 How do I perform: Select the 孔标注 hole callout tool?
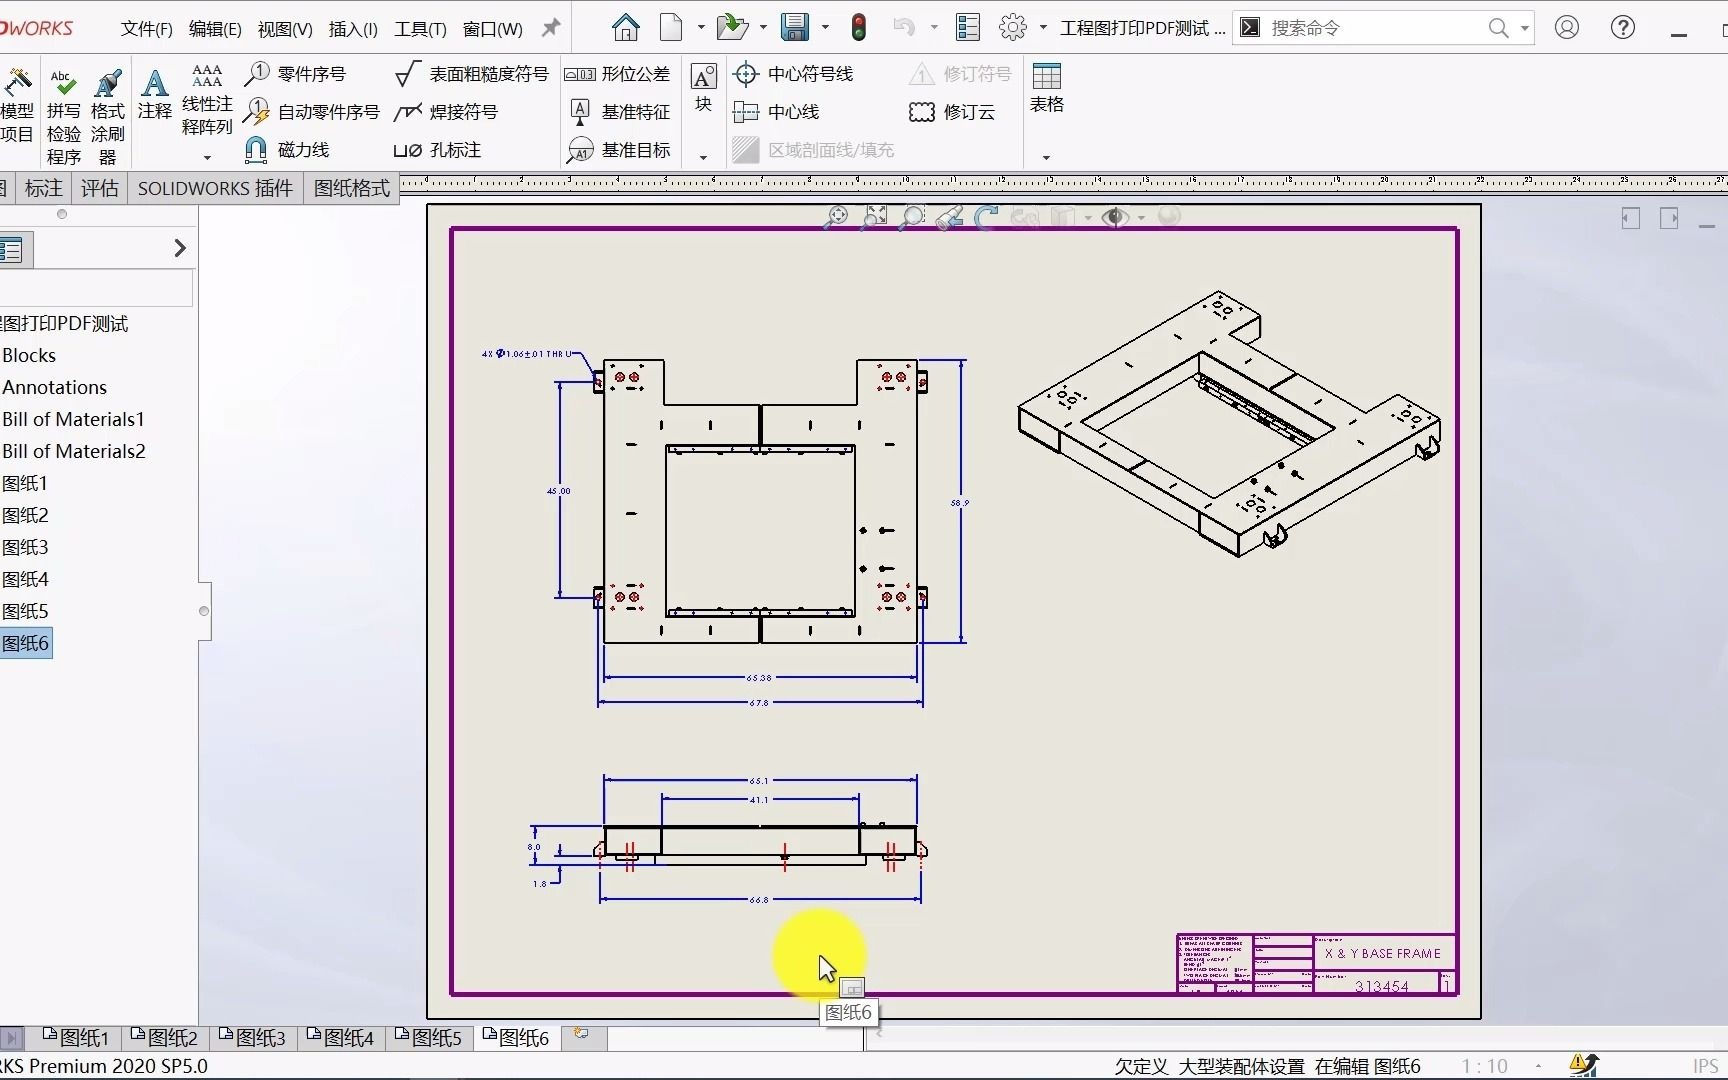pos(438,150)
